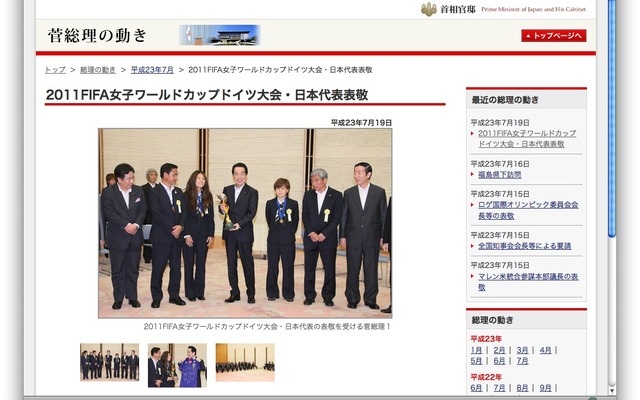Click the red arrow bullet beside 福島県下訪問
The height and width of the screenshot is (400, 640).
click(x=472, y=175)
